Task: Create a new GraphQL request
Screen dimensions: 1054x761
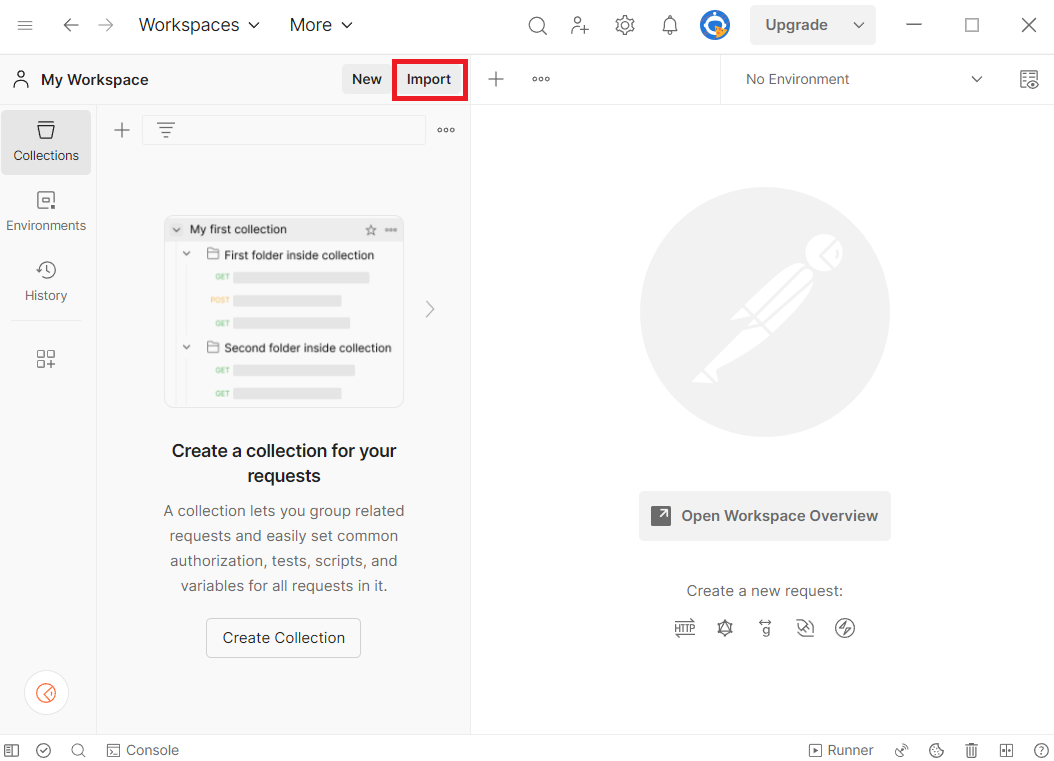Action: pyautogui.click(x=725, y=628)
